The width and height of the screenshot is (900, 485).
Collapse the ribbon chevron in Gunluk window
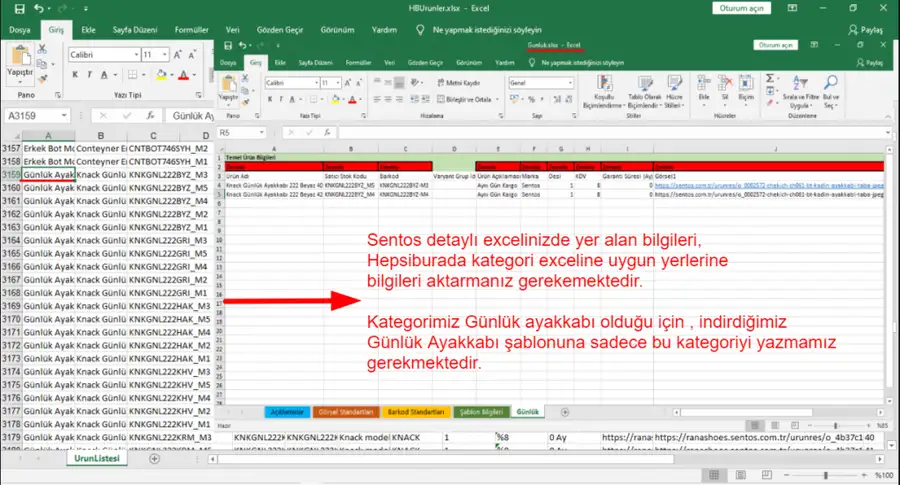point(887,117)
